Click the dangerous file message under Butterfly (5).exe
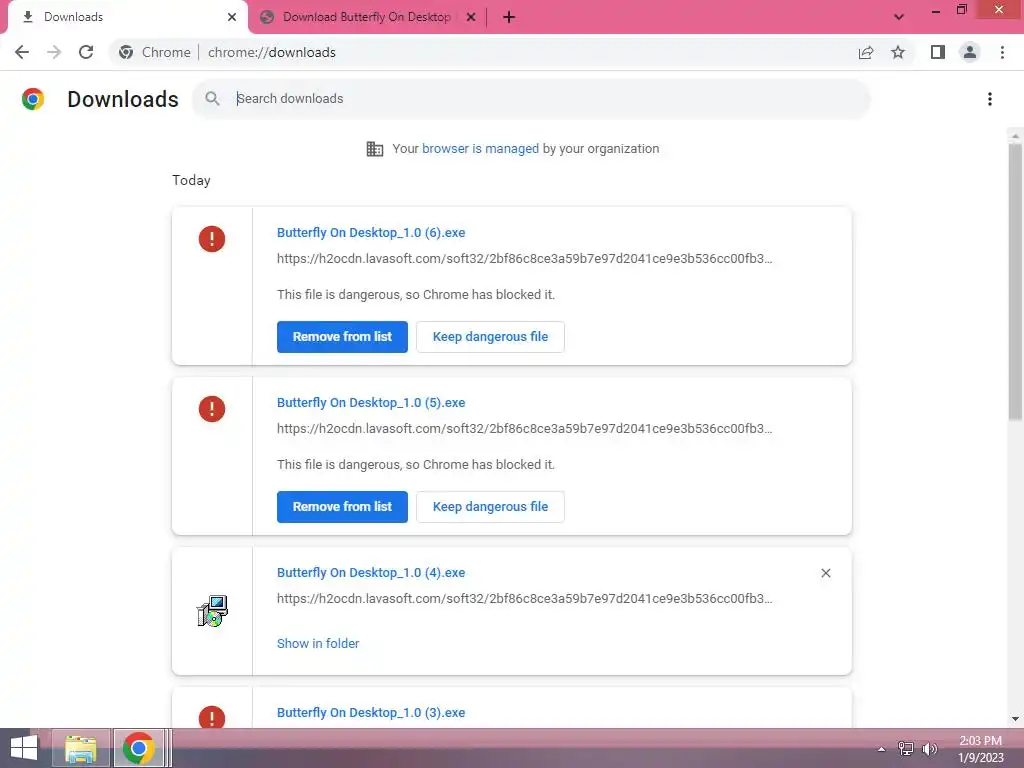1024x768 pixels. 416,464
